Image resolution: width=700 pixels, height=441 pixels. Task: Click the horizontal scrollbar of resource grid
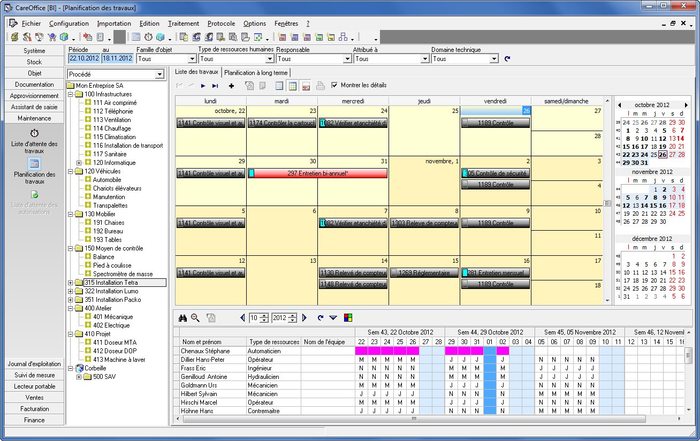coord(414,419)
